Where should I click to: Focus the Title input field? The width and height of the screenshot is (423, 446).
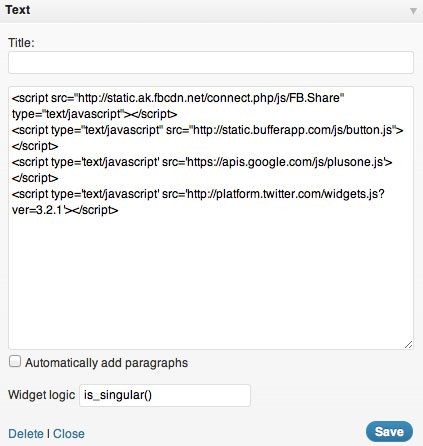[211, 62]
